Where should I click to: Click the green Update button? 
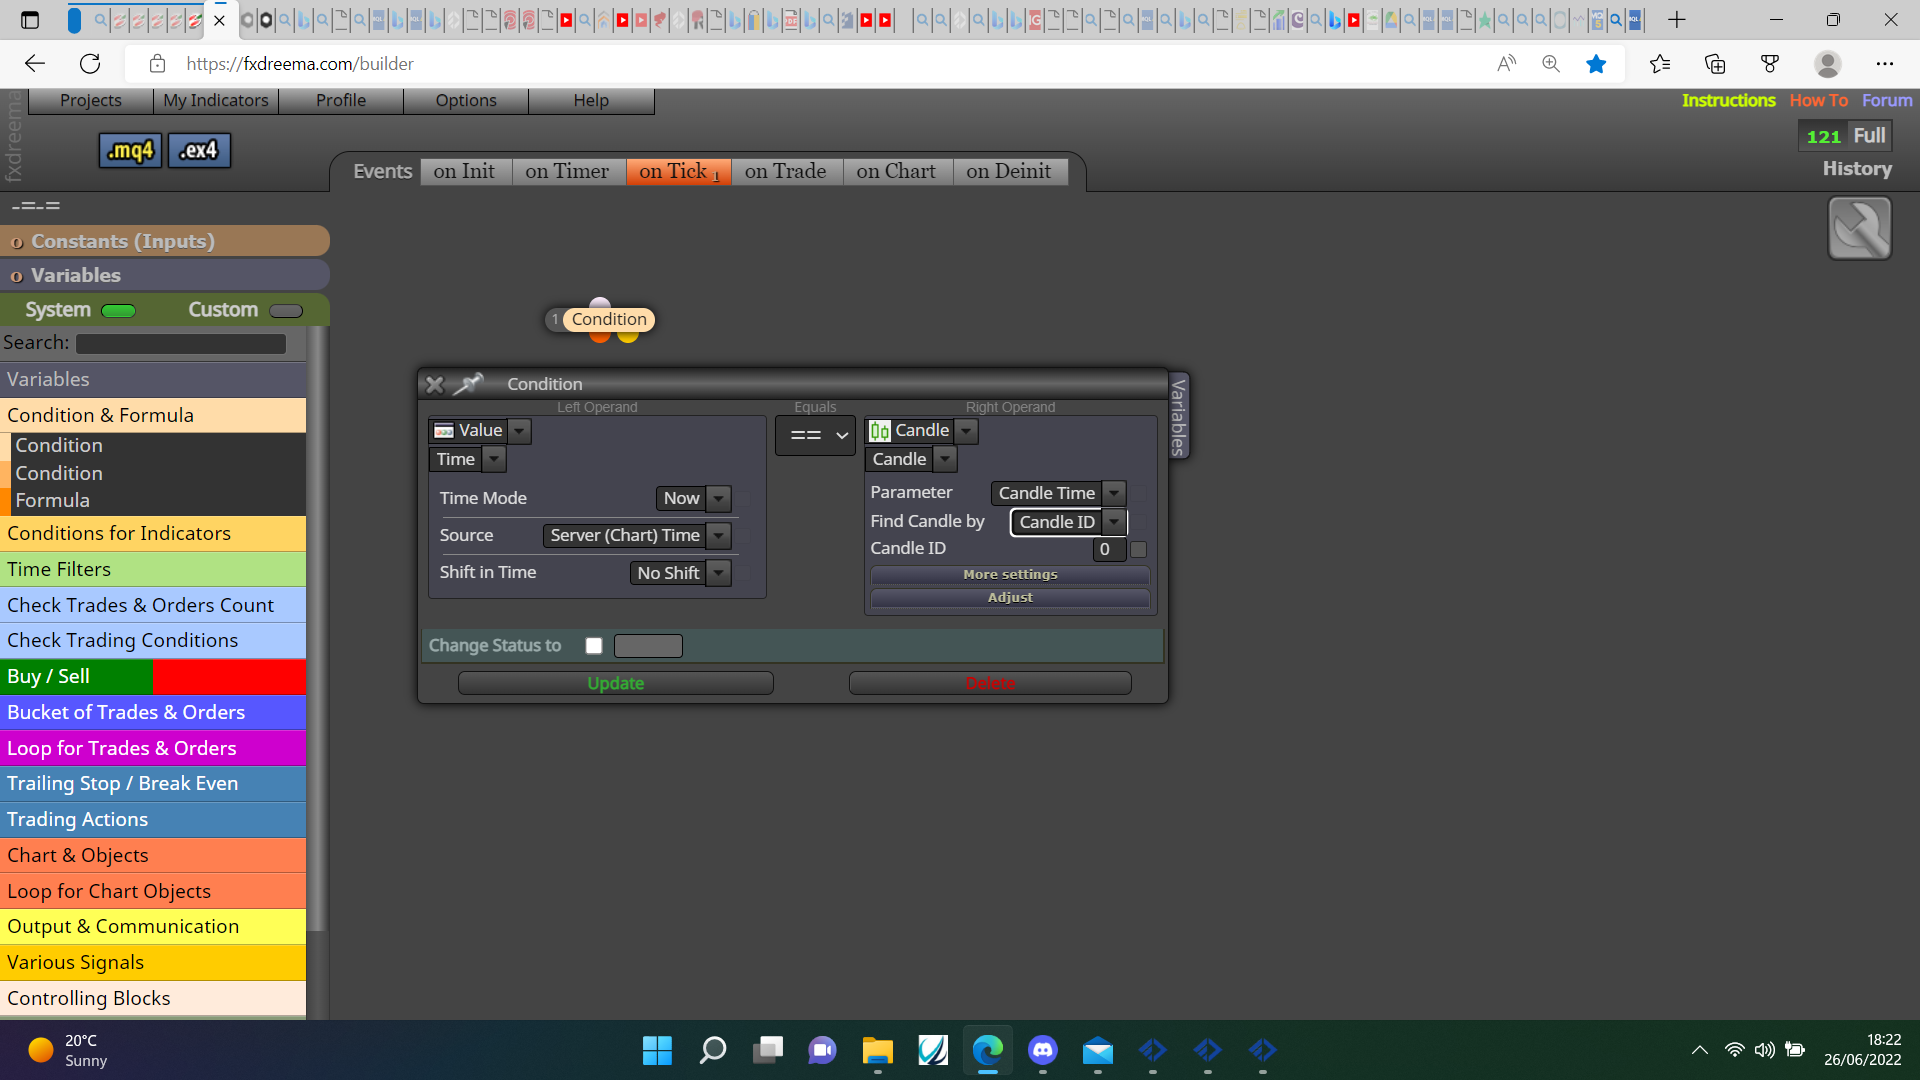click(615, 683)
